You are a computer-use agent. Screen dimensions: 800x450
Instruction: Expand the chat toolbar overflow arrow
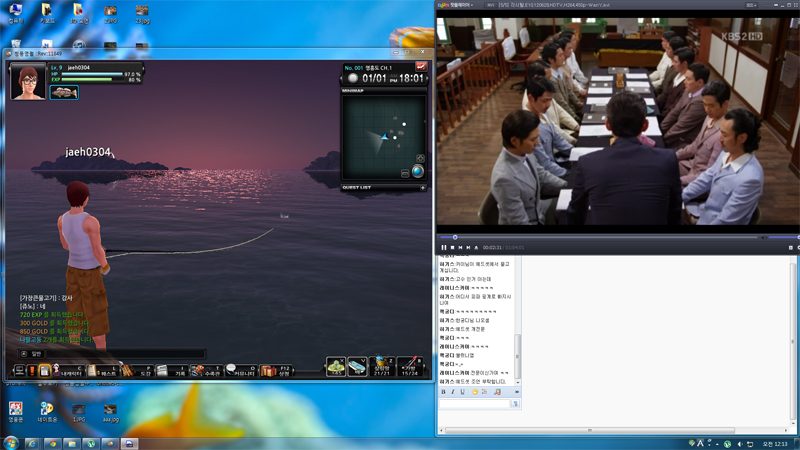(516, 392)
